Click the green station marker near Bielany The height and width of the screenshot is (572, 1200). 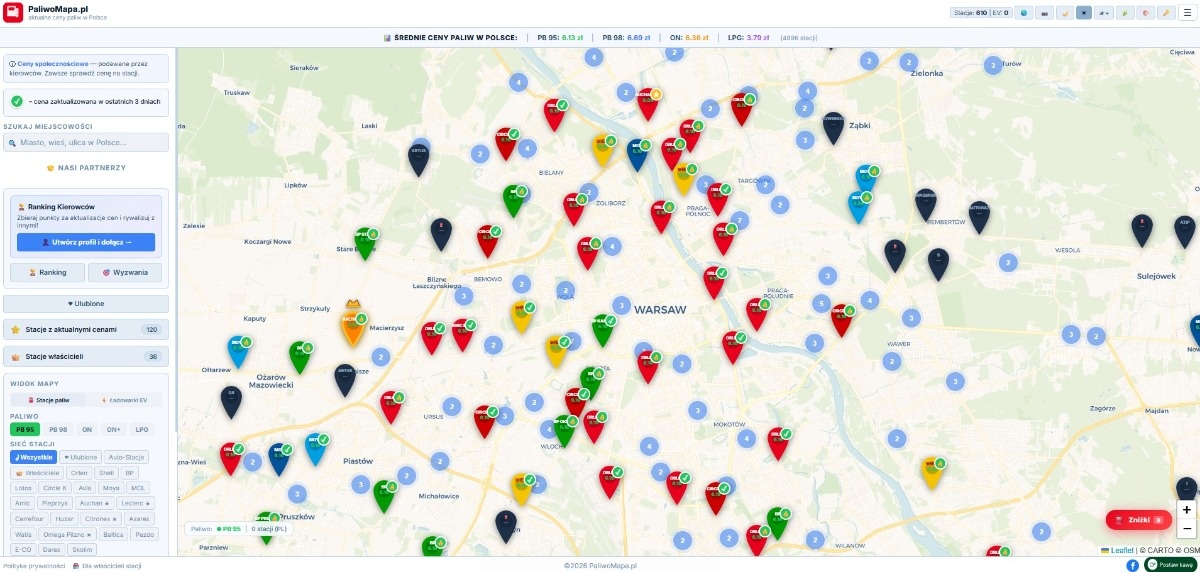[514, 199]
